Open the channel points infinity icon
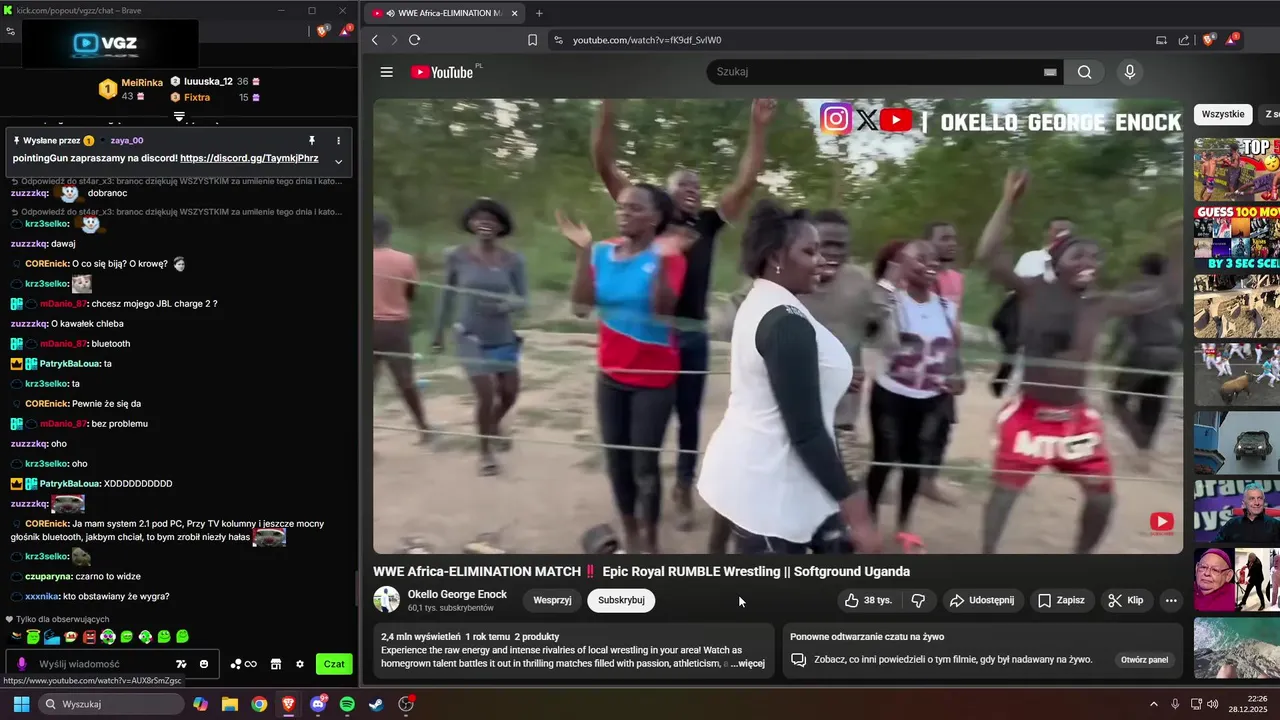This screenshot has width=1280, height=720. tap(243, 664)
